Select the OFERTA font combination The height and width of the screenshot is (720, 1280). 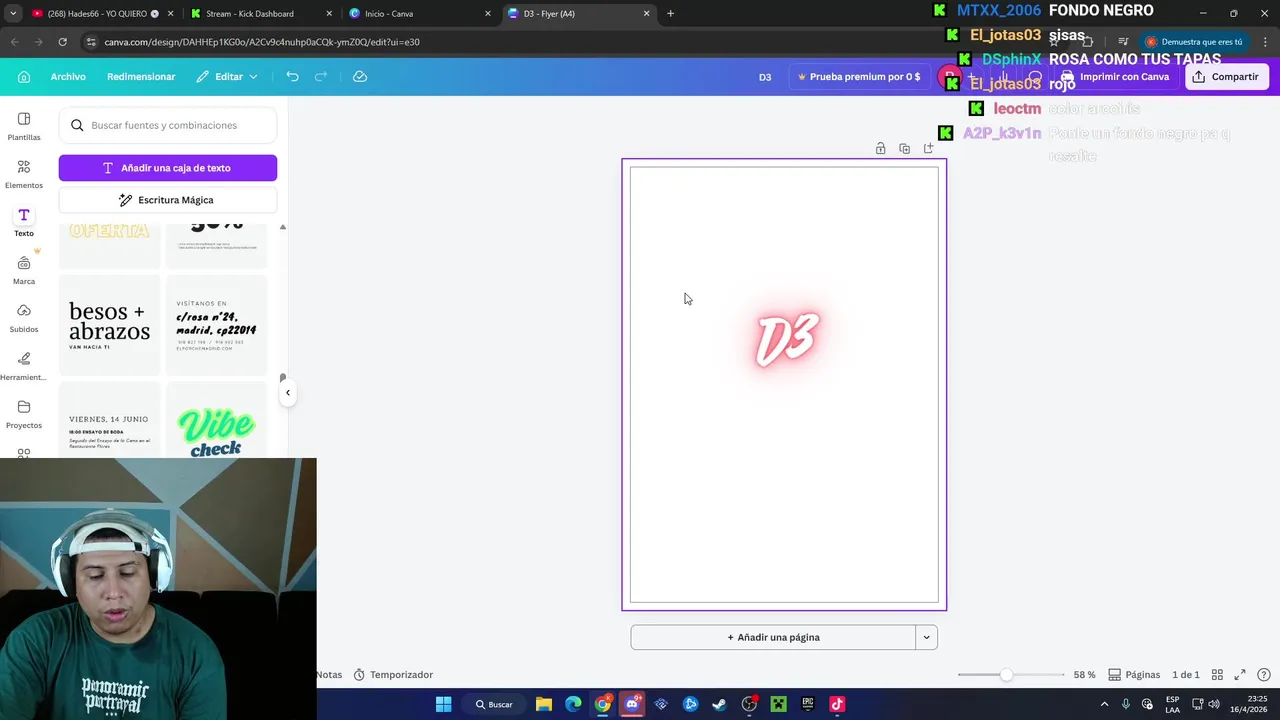[x=110, y=245]
